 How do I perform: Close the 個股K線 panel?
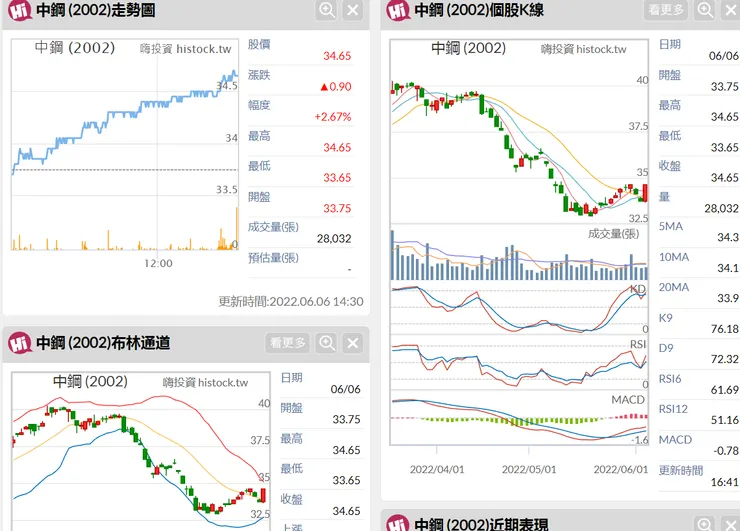[731, 11]
